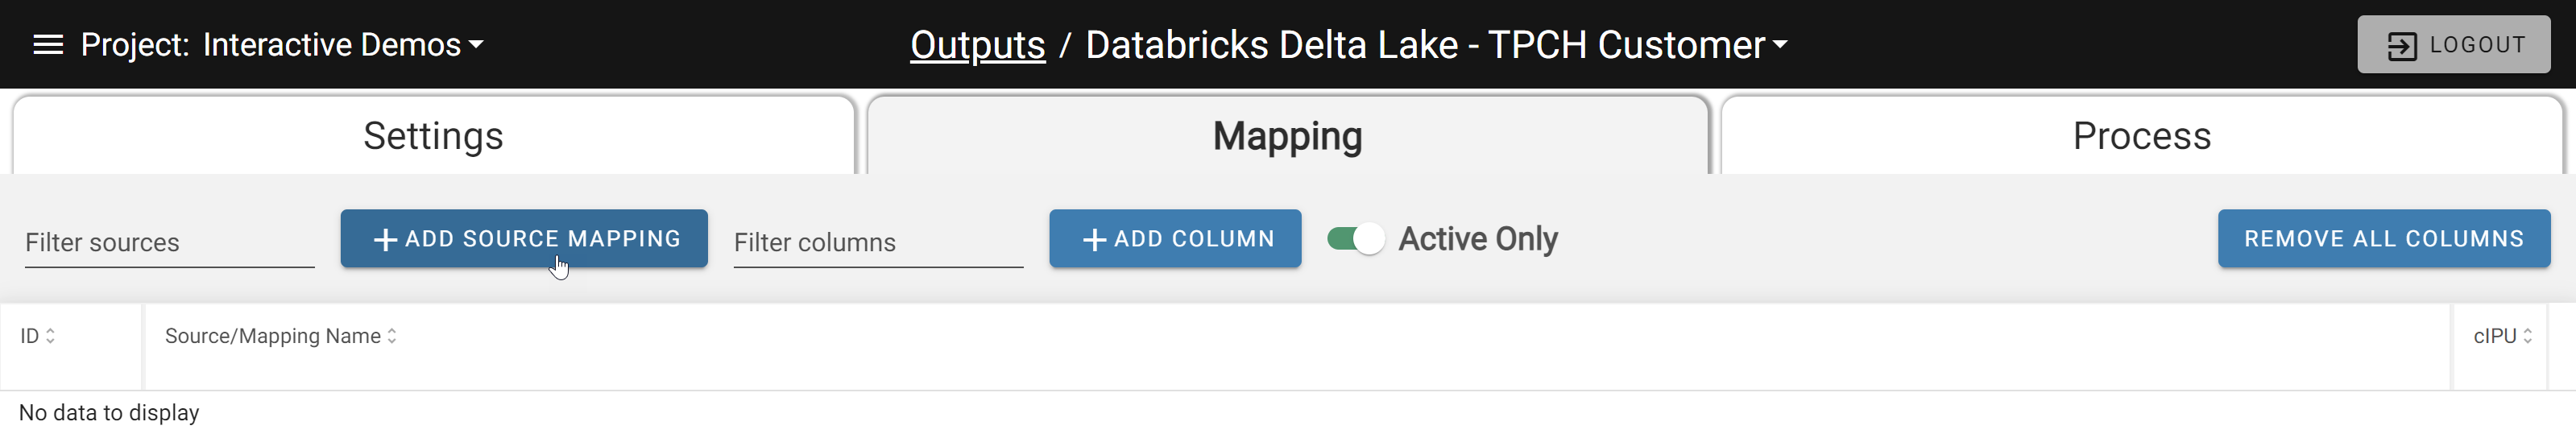Open the Databricks Delta Lake output dropdown

(x=1437, y=45)
